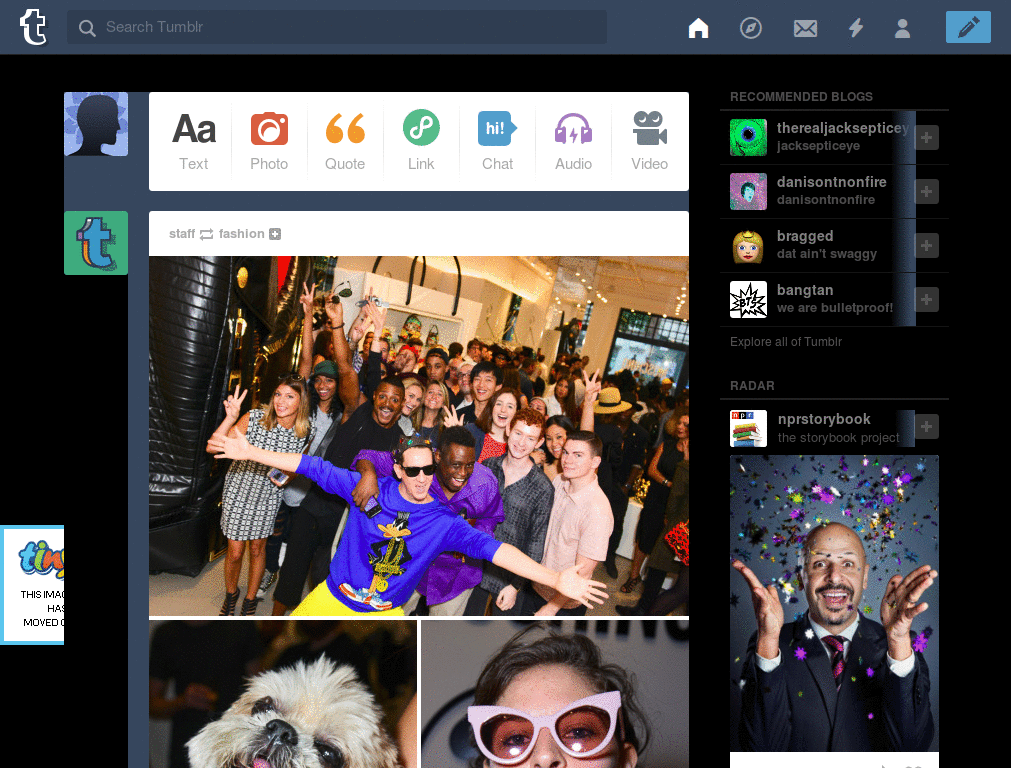Open danisontnonfire blog name

click(831, 182)
